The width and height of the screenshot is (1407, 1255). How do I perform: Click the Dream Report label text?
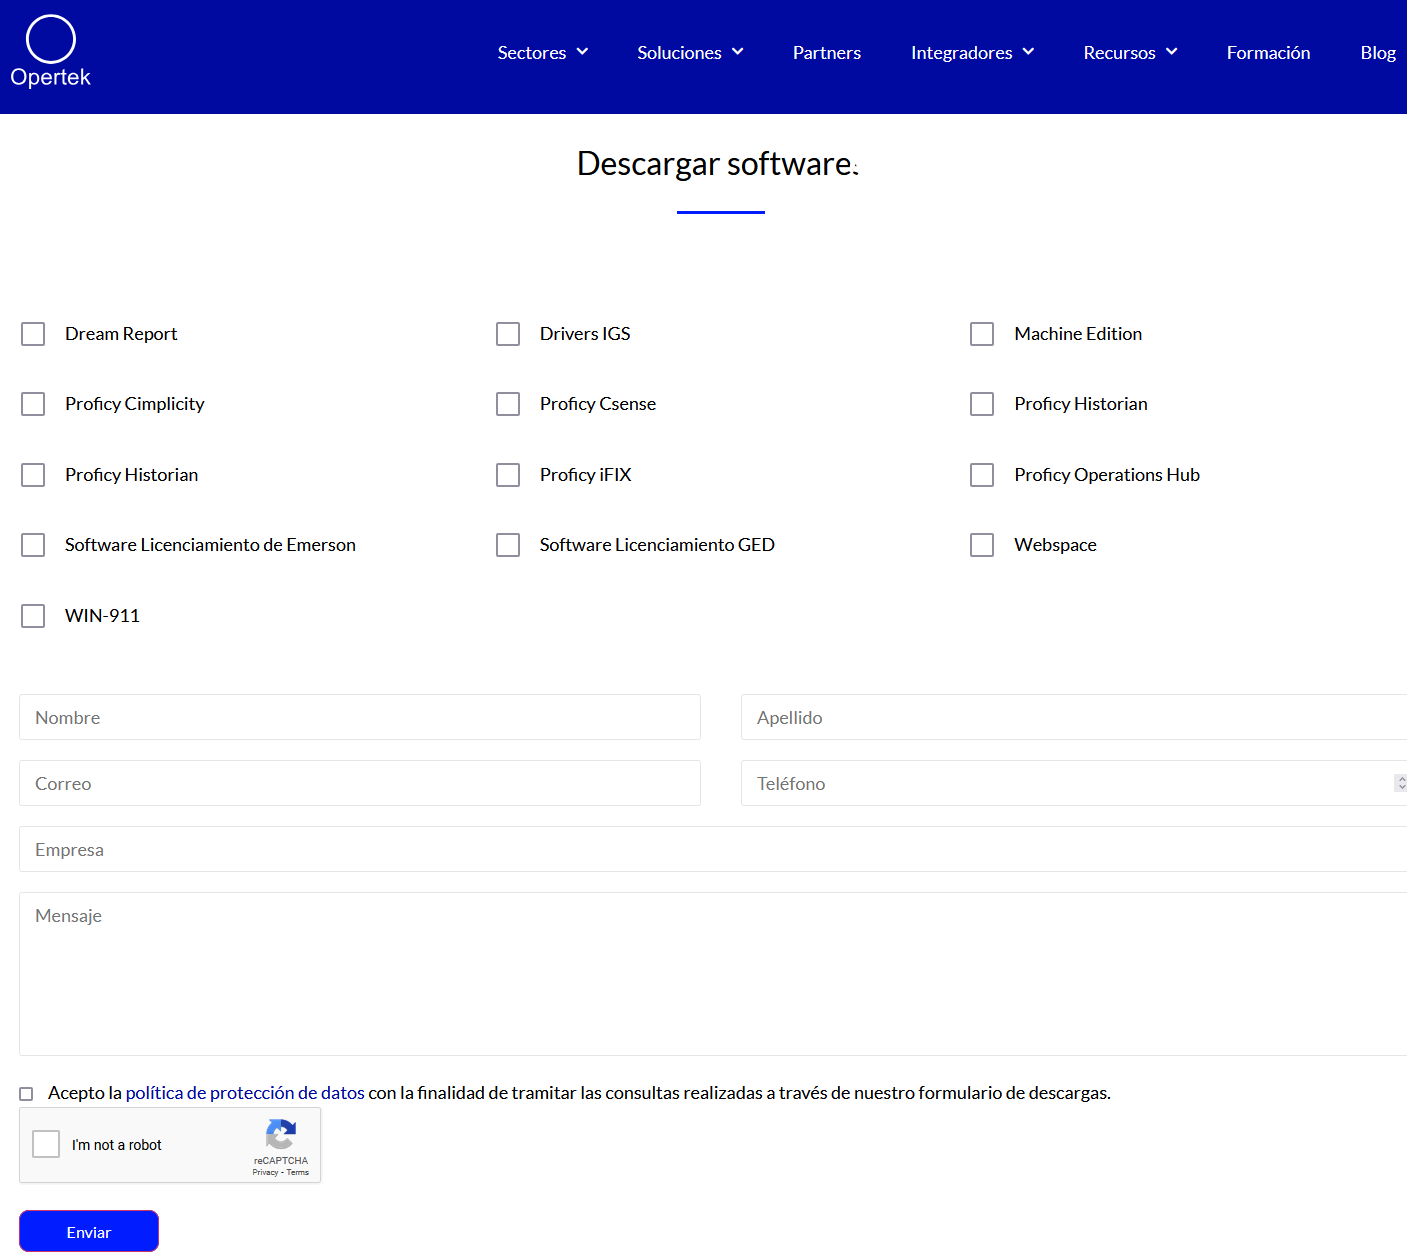[121, 334]
